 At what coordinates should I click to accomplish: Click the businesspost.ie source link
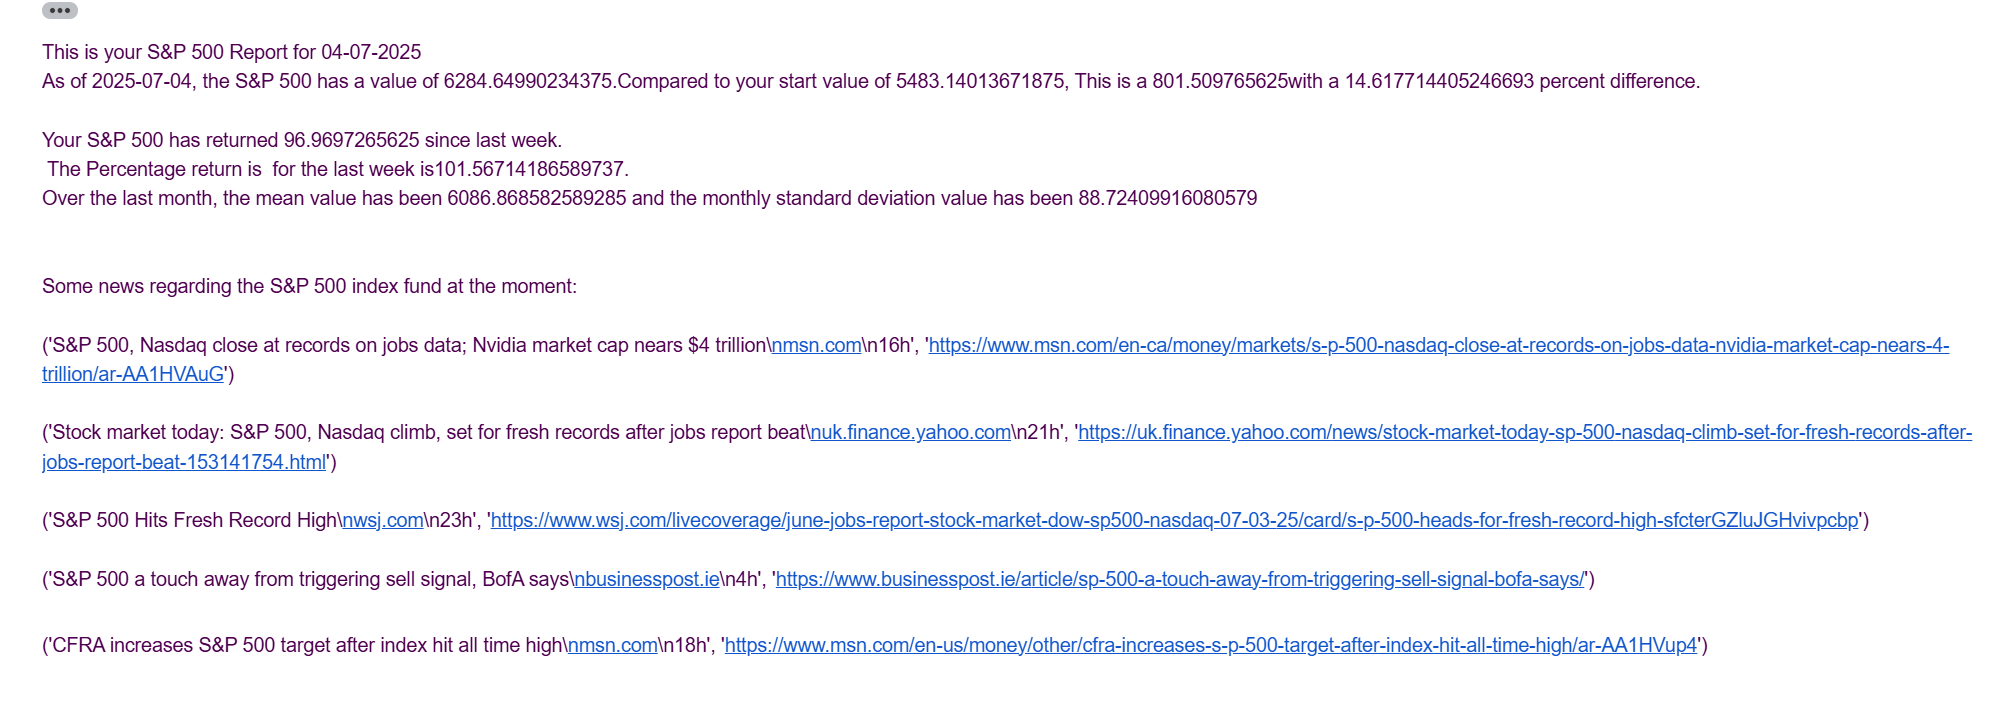pyautogui.click(x=647, y=579)
